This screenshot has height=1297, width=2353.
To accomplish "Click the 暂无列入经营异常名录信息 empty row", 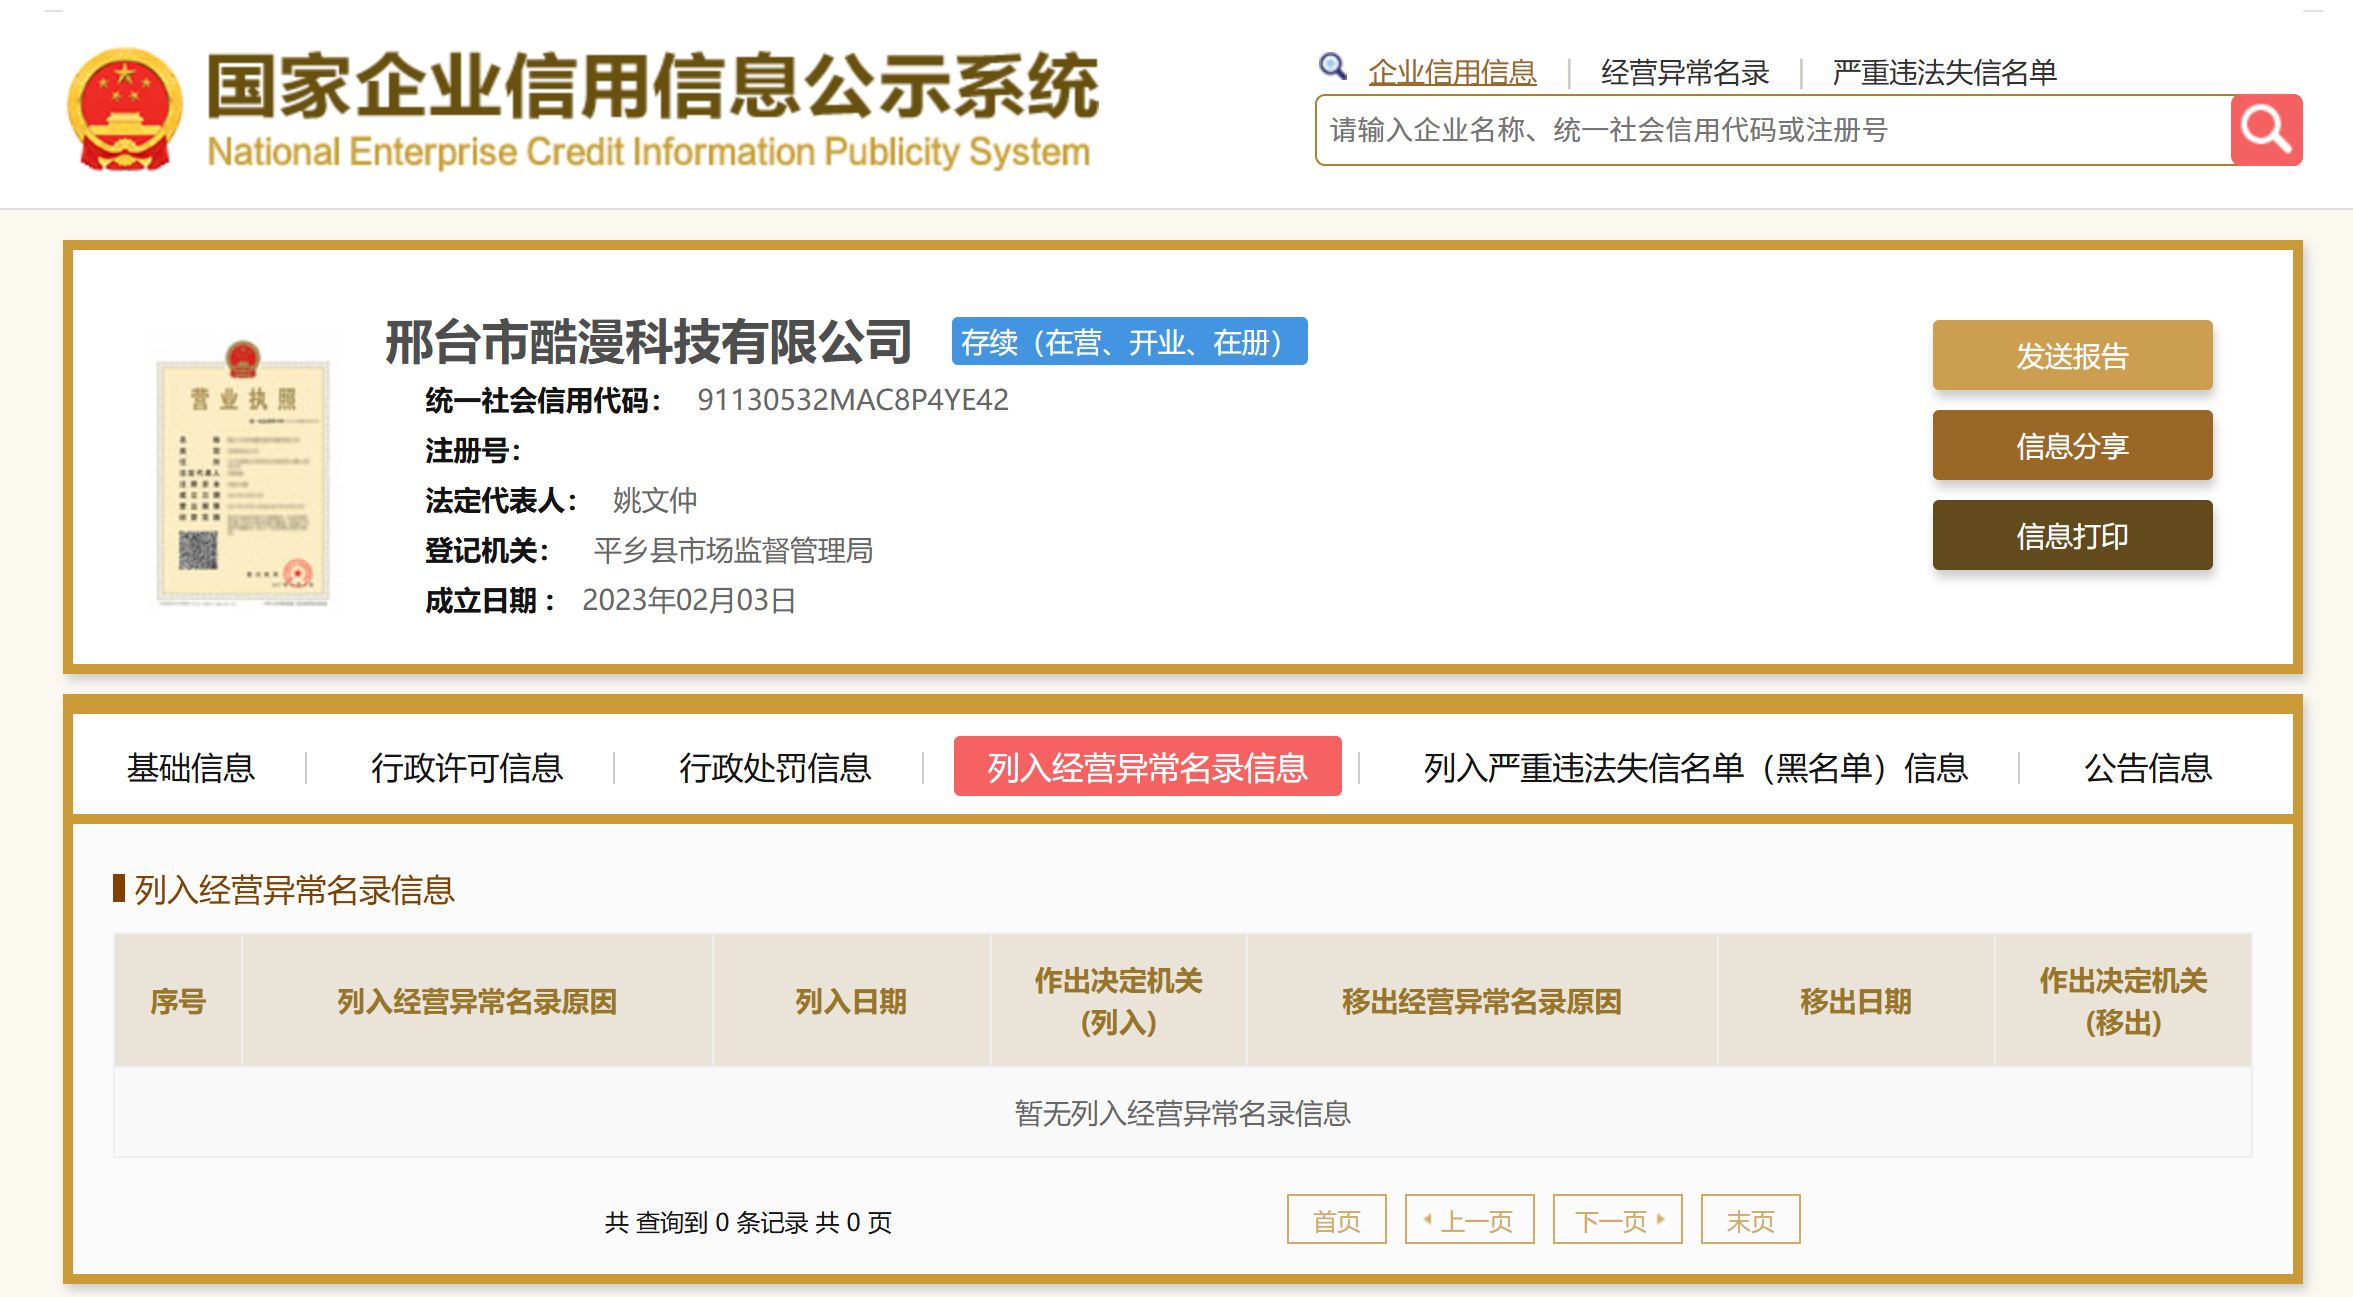I will [1183, 1113].
